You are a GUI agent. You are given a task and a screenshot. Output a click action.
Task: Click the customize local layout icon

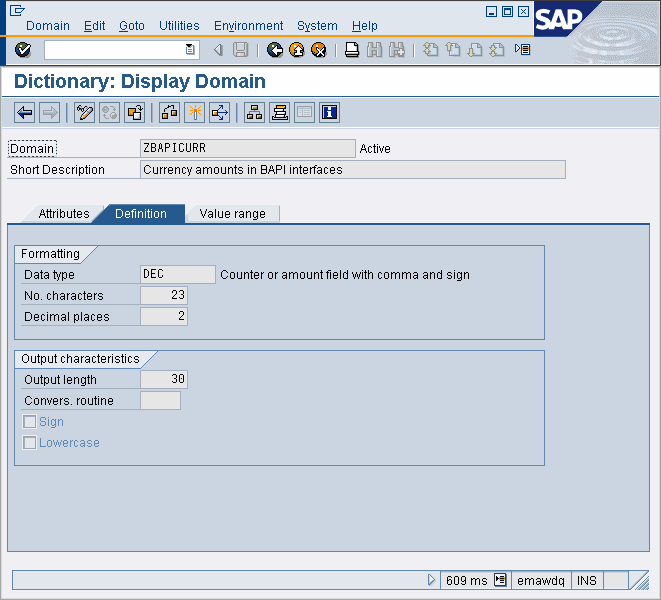tap(522, 50)
